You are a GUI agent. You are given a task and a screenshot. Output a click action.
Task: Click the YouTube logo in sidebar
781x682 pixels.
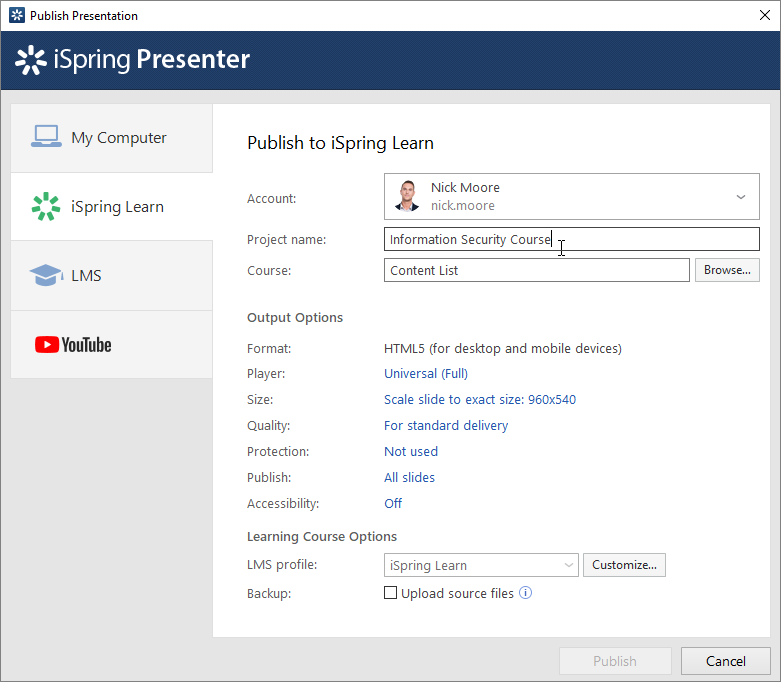pyautogui.click(x=73, y=345)
